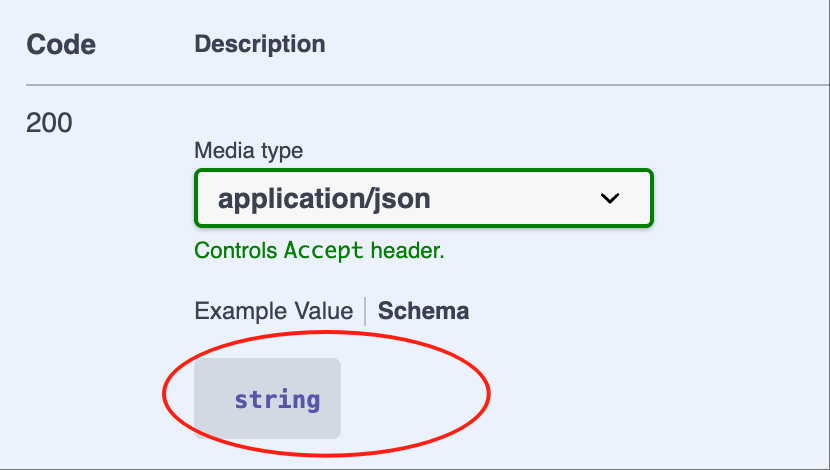Viewport: 830px width, 470px height.
Task: Click the chevron arrow in Media type box
Action: pos(610,198)
